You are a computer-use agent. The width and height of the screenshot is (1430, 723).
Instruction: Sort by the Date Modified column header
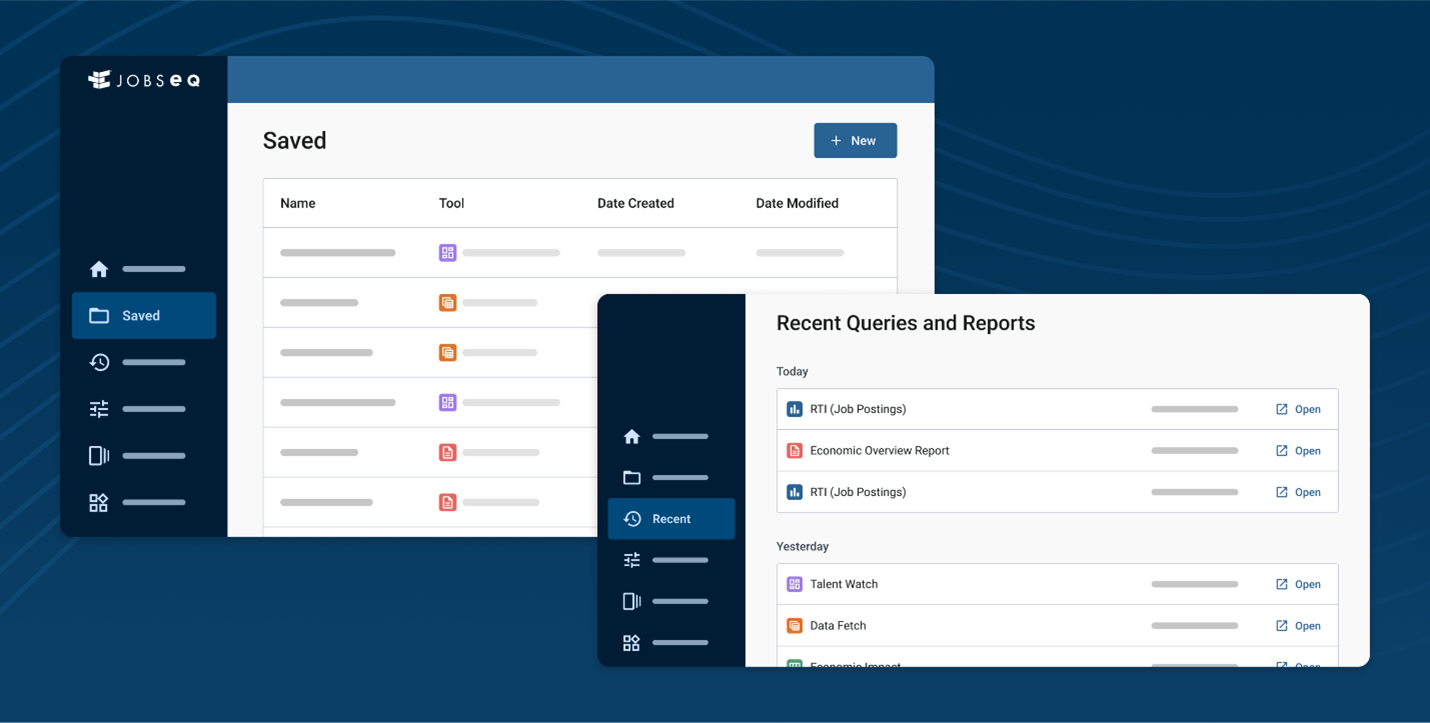(797, 203)
